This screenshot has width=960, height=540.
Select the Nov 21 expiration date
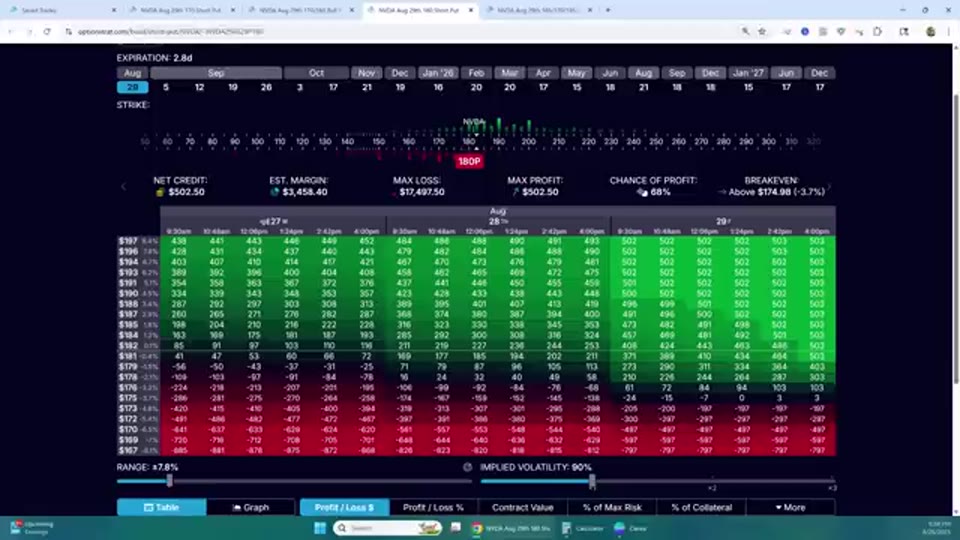click(367, 87)
